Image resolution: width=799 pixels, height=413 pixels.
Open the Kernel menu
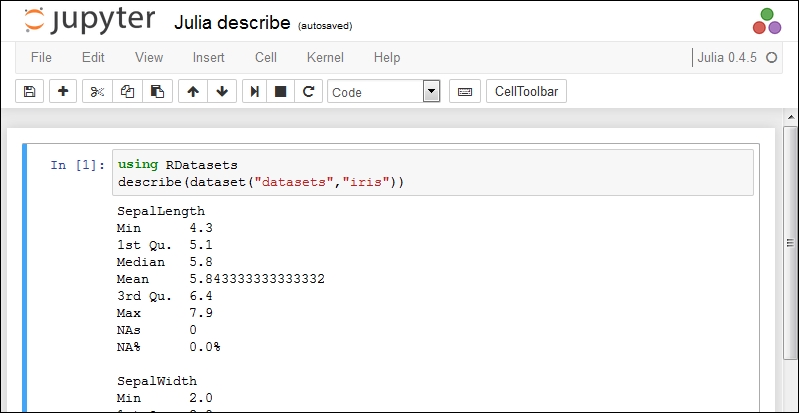pos(325,57)
